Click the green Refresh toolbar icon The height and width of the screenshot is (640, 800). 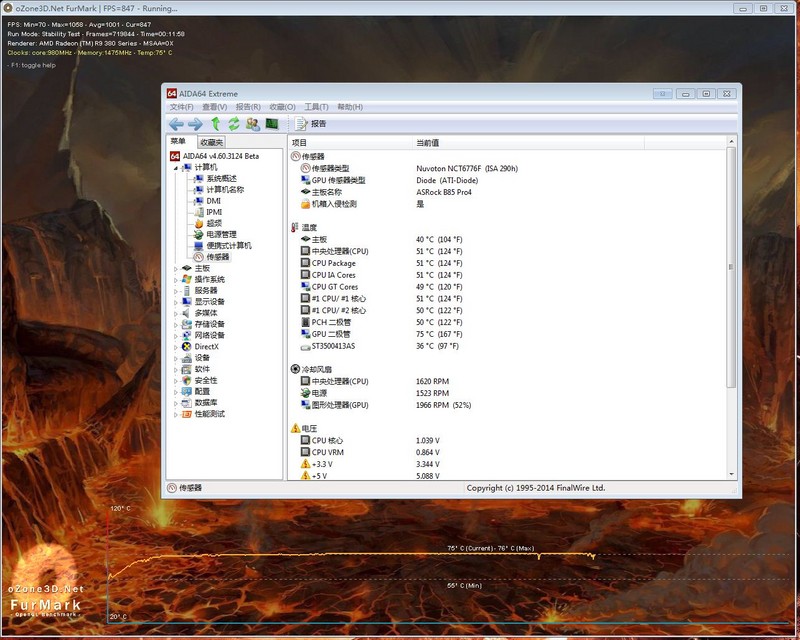point(233,124)
